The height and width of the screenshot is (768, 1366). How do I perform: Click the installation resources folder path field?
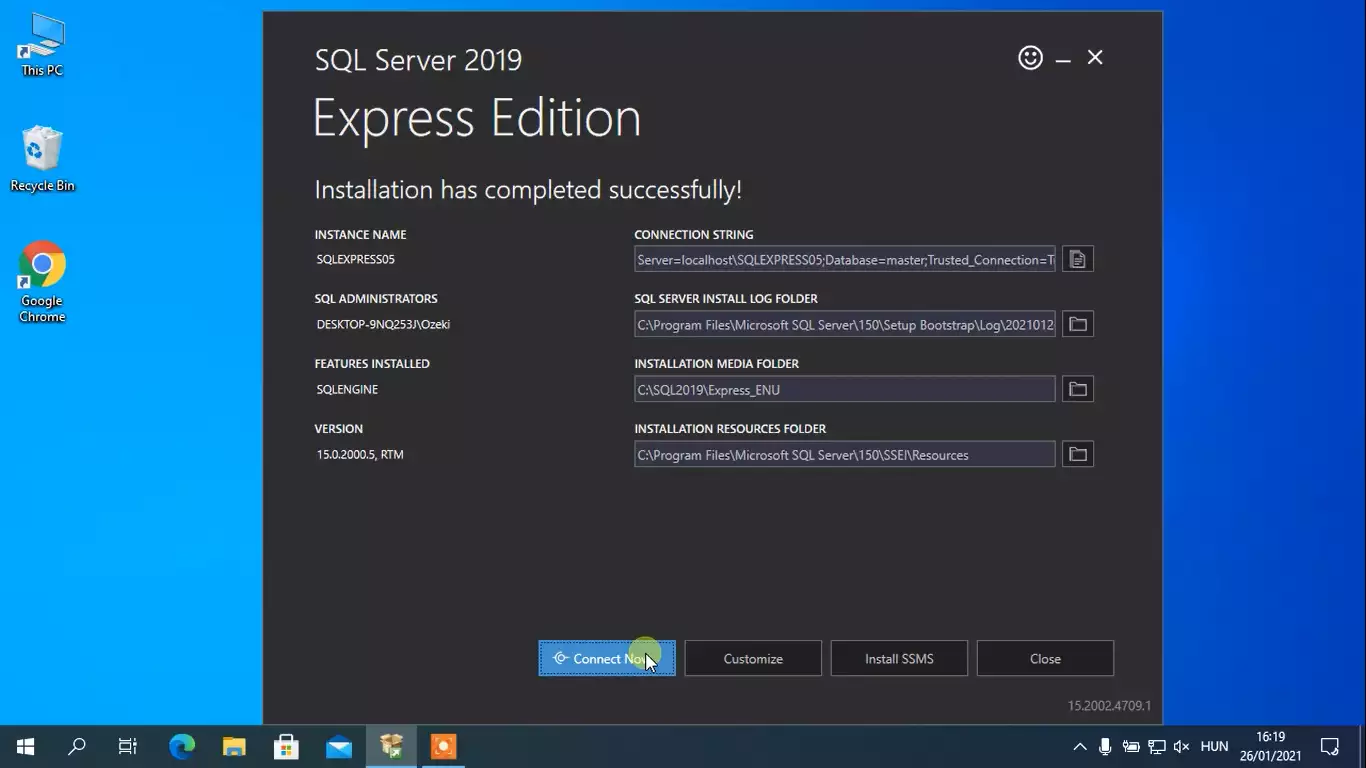[x=845, y=454]
